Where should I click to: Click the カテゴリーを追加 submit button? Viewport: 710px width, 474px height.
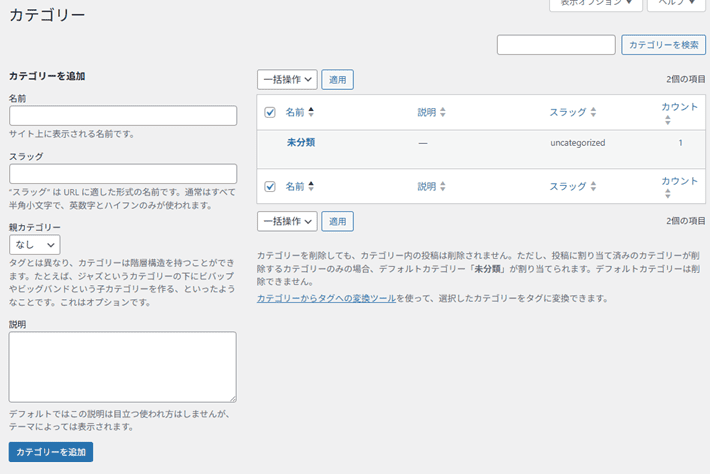51,452
